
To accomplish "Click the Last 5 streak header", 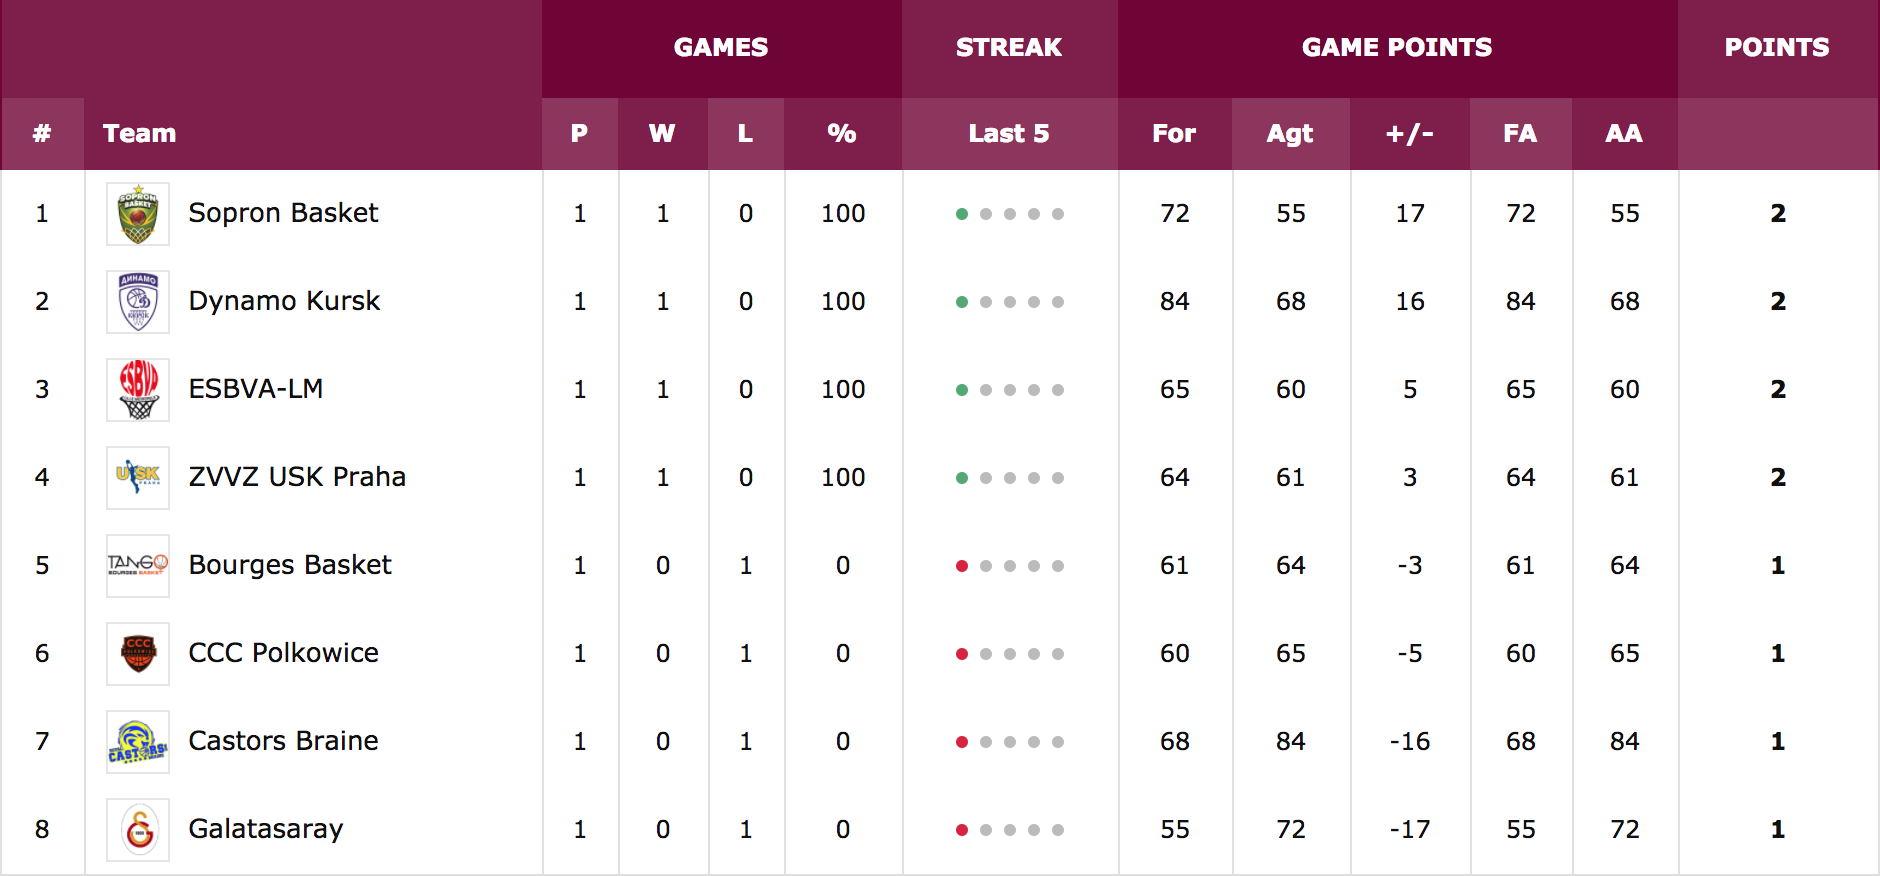I will coord(1009,133).
